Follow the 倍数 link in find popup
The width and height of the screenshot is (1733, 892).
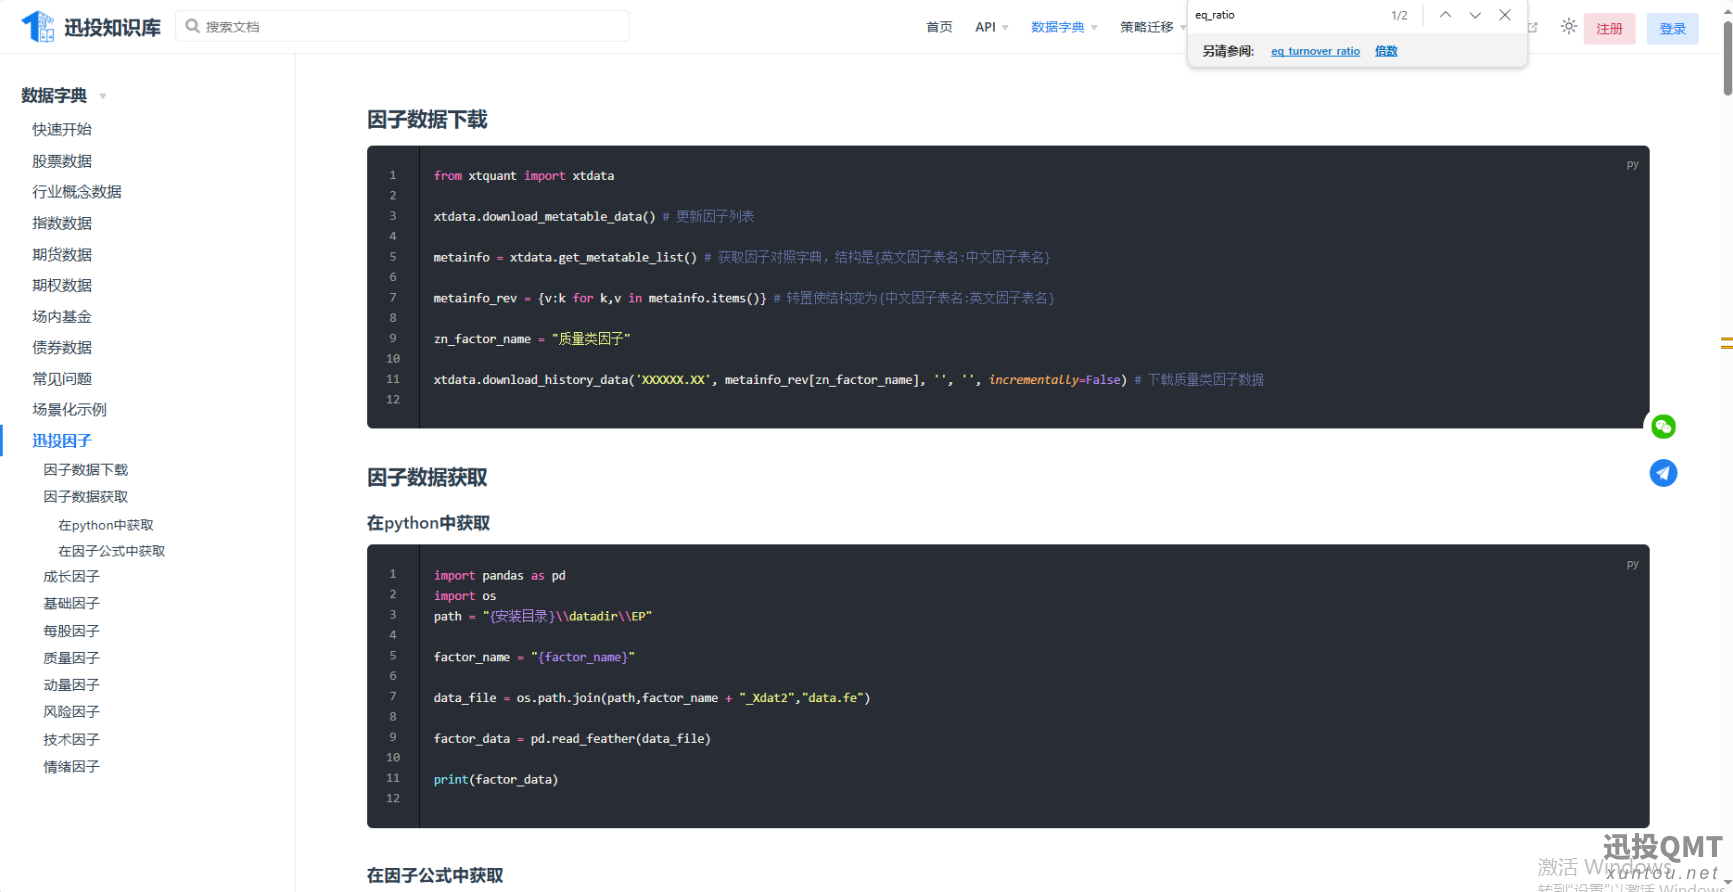pos(1386,51)
